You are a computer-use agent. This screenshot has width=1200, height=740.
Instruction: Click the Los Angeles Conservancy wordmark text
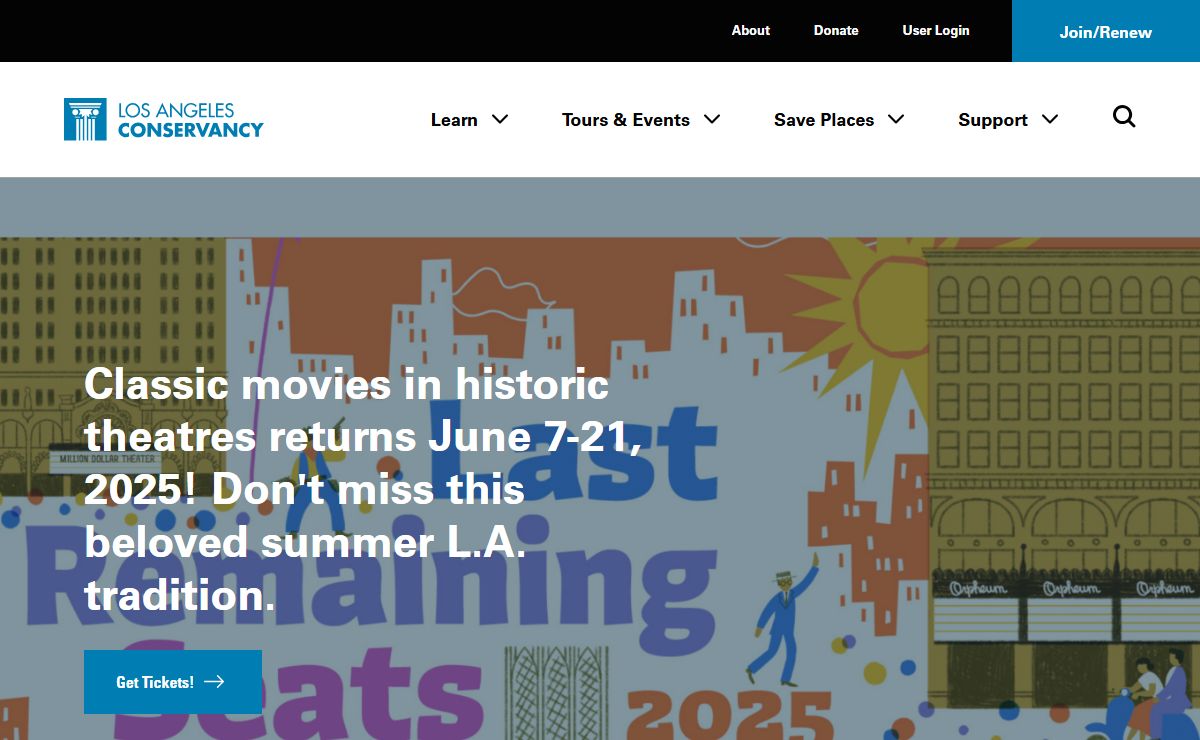(190, 119)
